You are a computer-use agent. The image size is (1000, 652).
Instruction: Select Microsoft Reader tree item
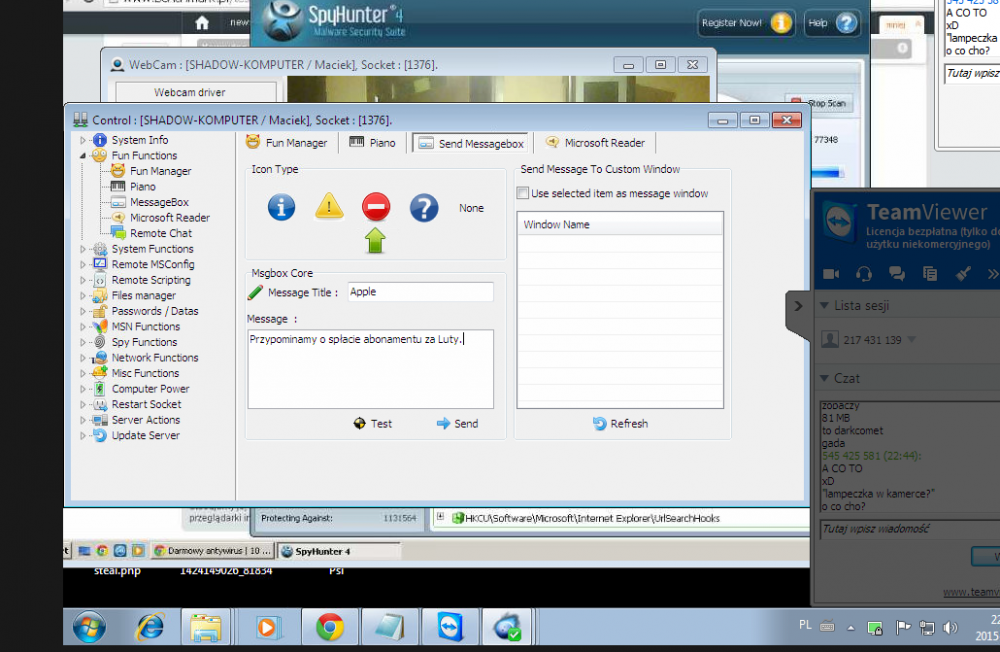(x=170, y=218)
